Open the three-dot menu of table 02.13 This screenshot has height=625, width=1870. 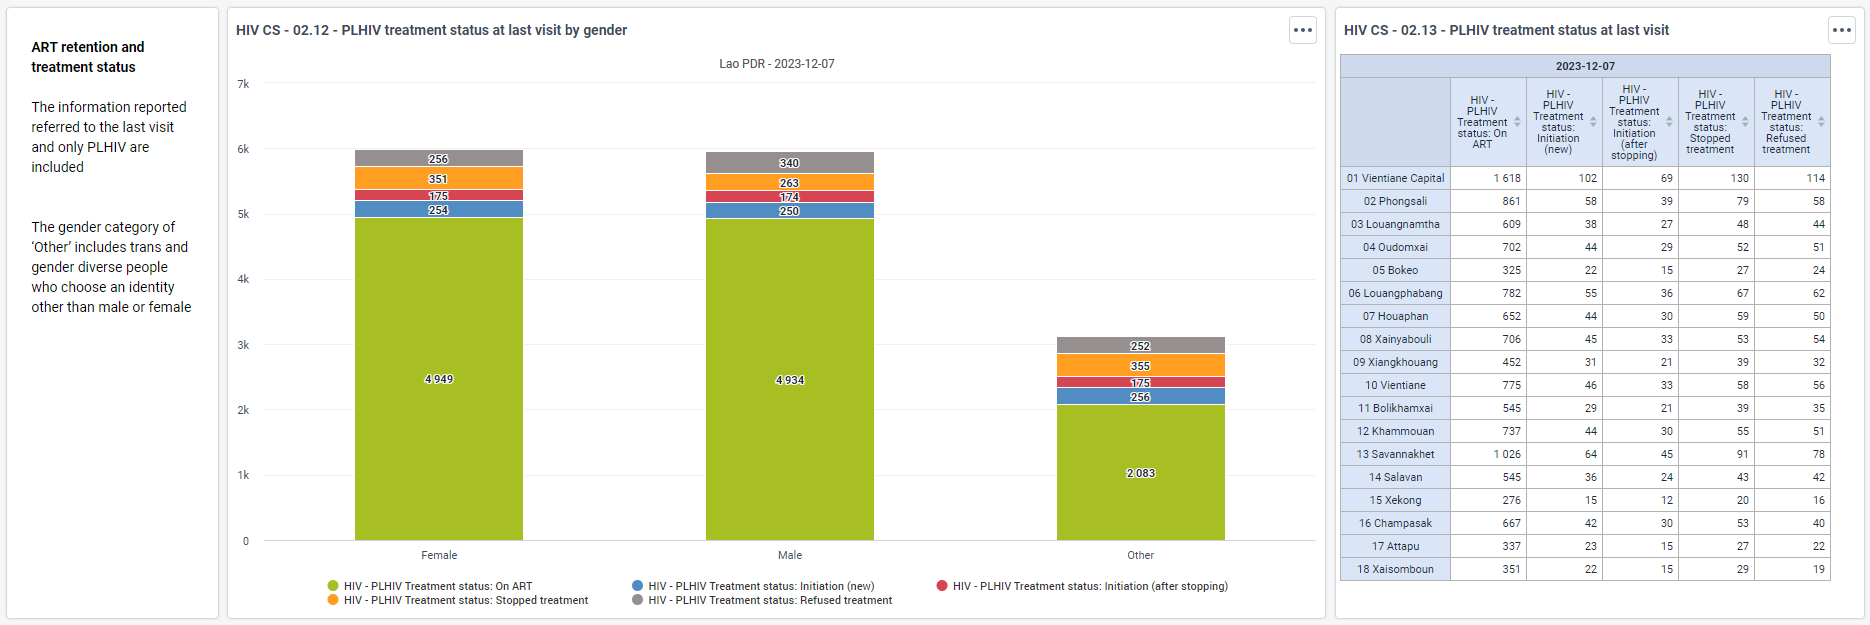click(x=1842, y=30)
